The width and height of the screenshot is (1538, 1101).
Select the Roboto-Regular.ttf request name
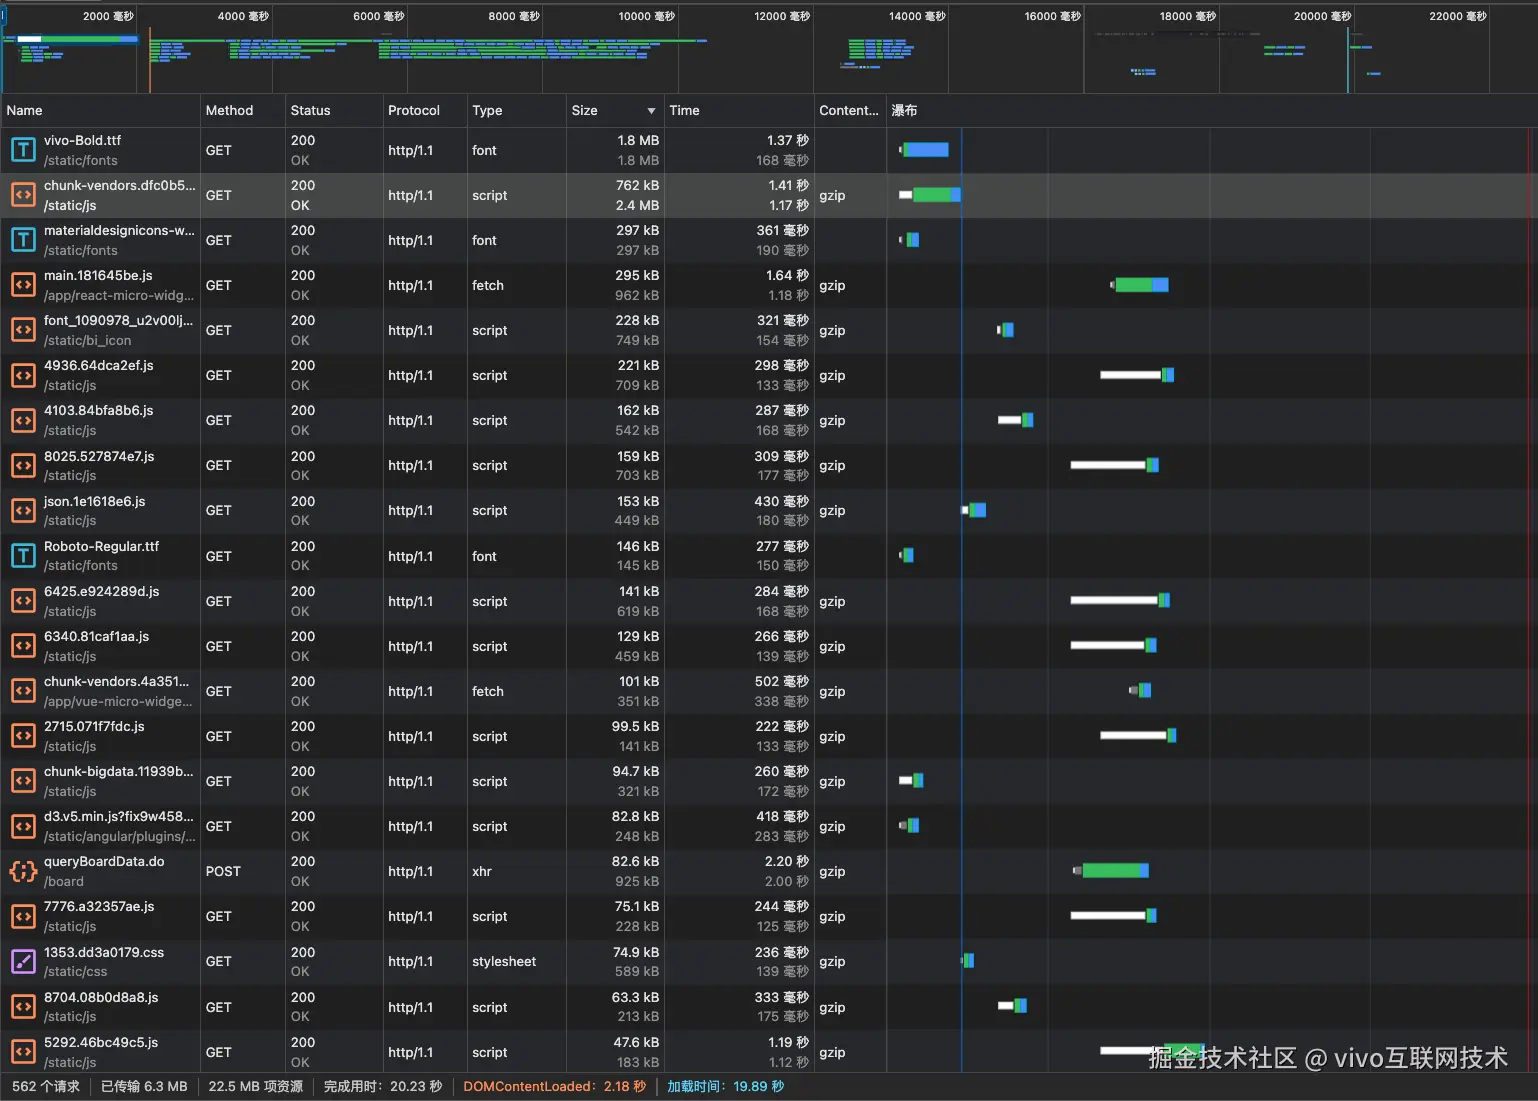coord(101,547)
